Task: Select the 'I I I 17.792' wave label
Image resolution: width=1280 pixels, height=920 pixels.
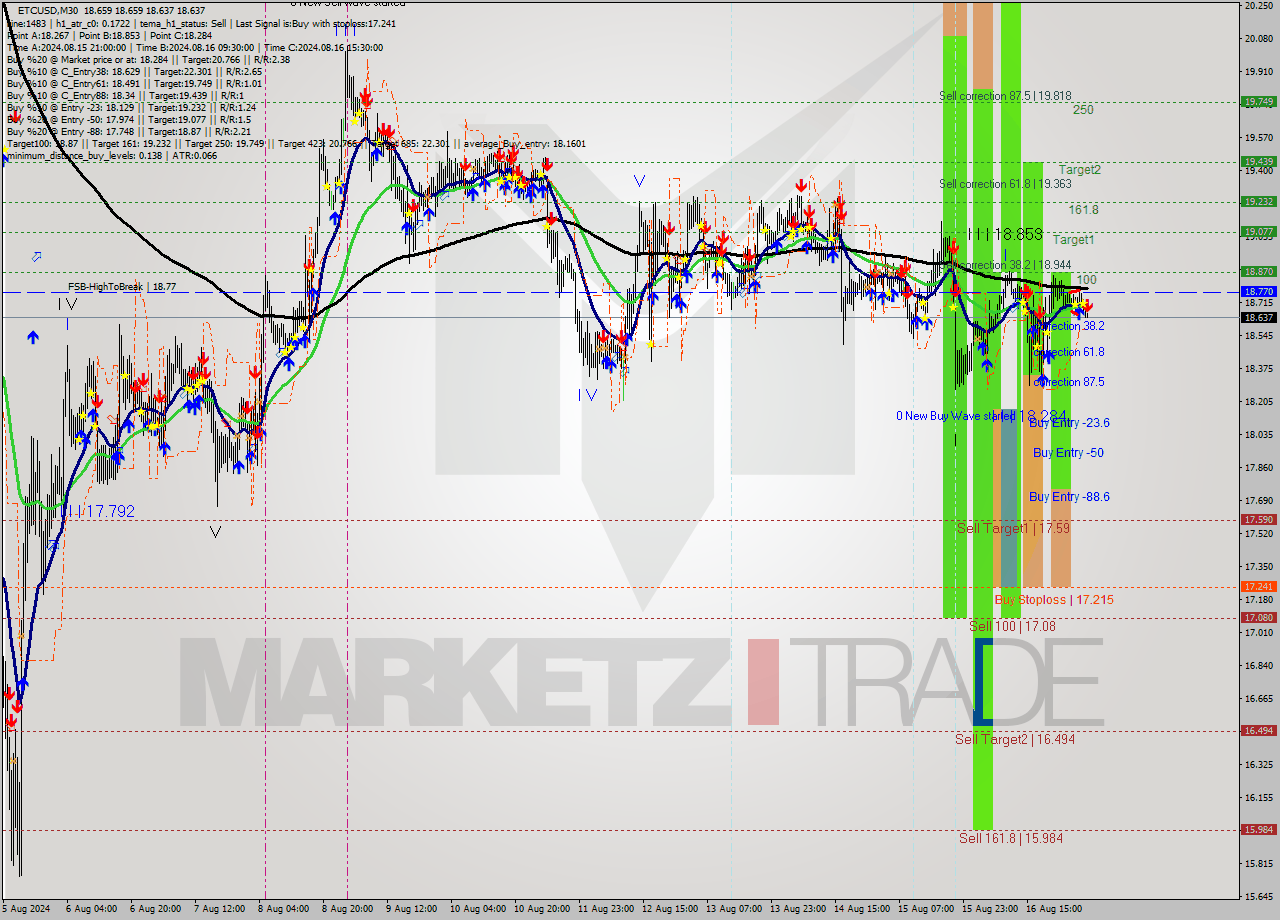Action: coord(96,511)
